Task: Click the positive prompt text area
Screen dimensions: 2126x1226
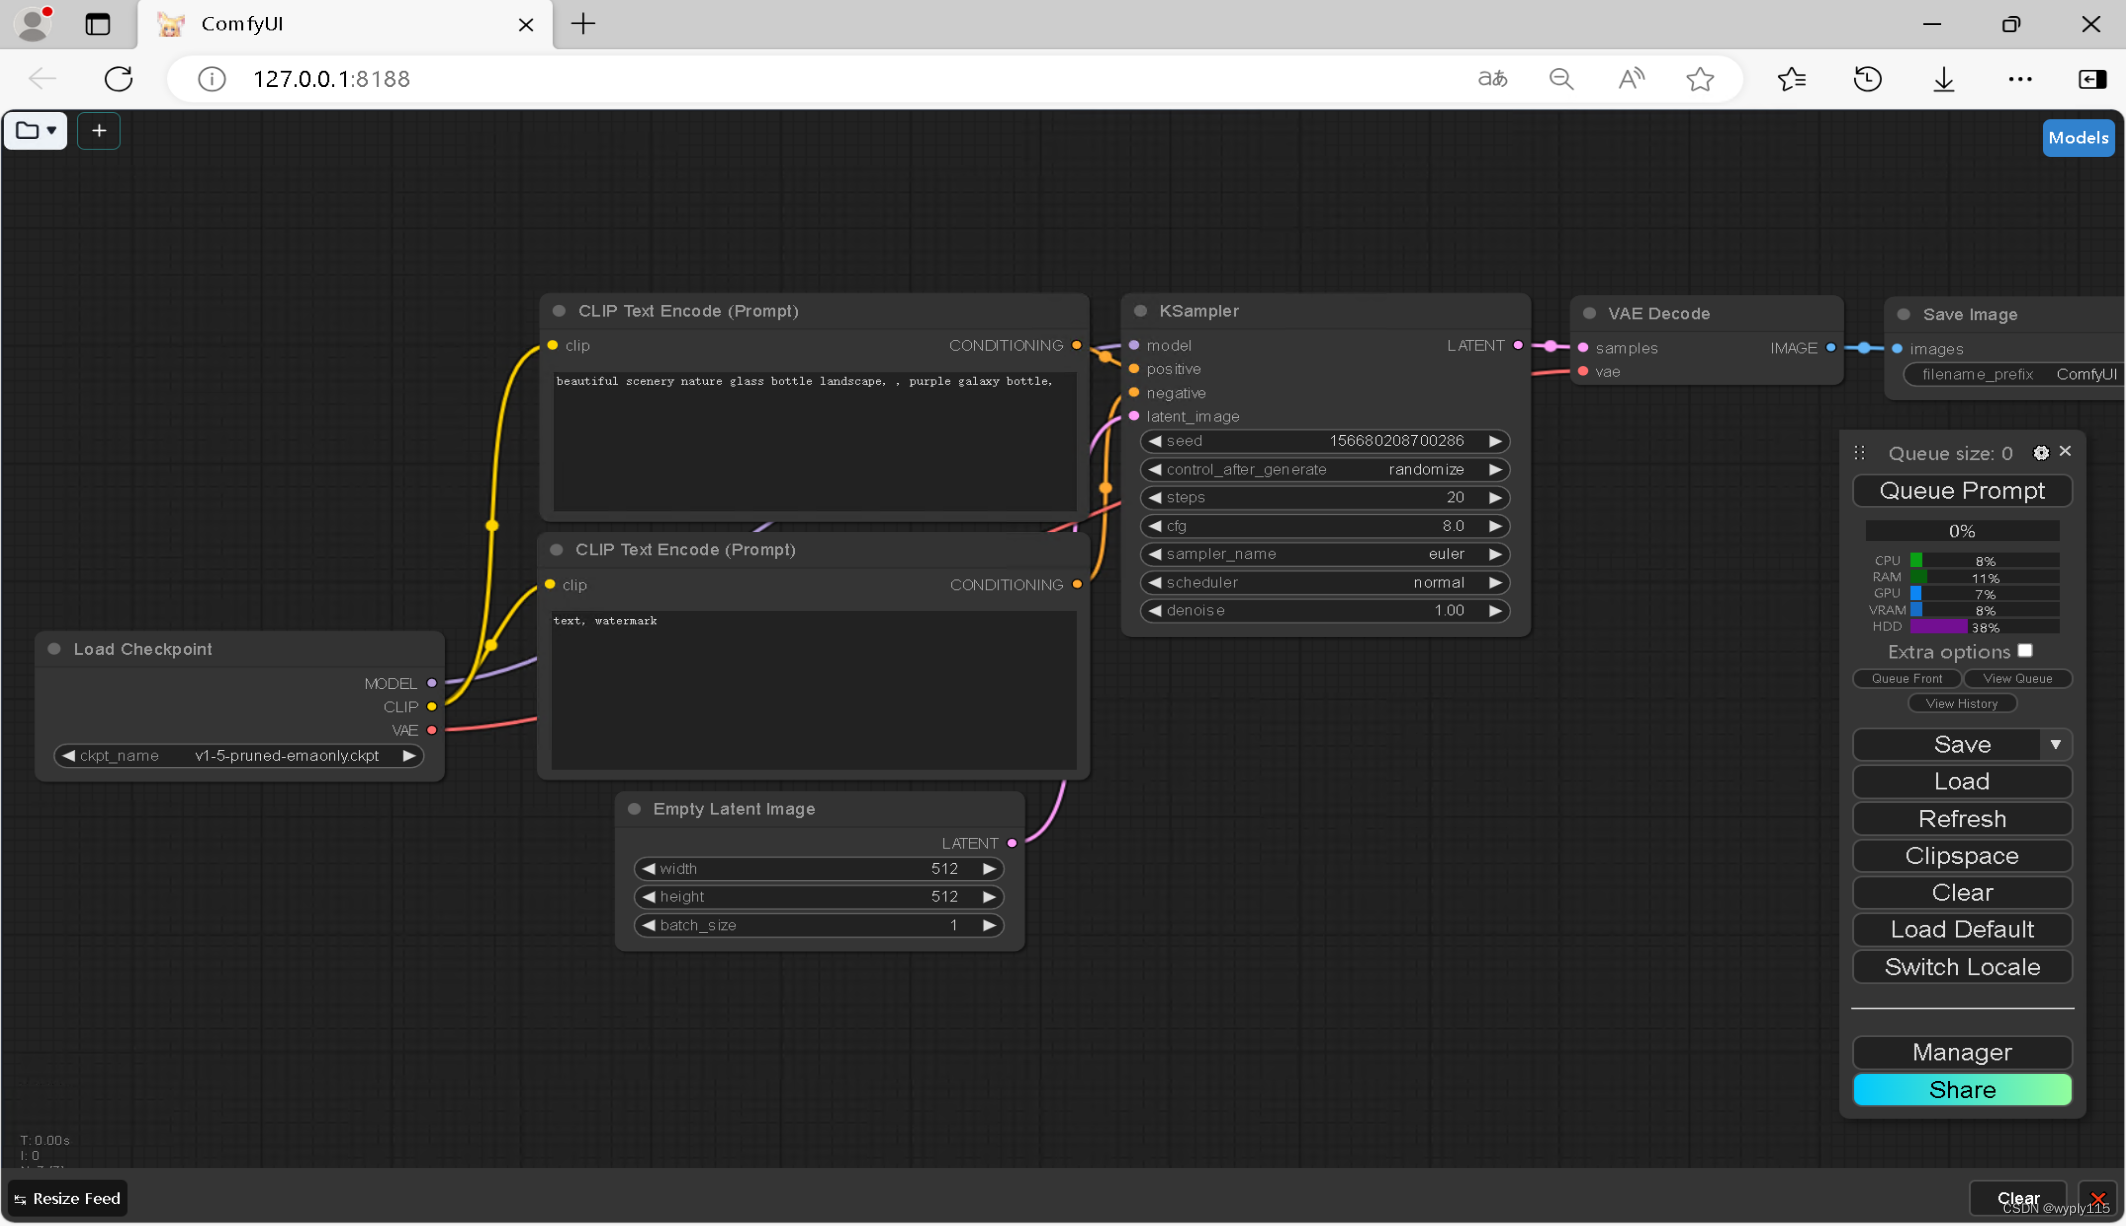Action: click(814, 441)
